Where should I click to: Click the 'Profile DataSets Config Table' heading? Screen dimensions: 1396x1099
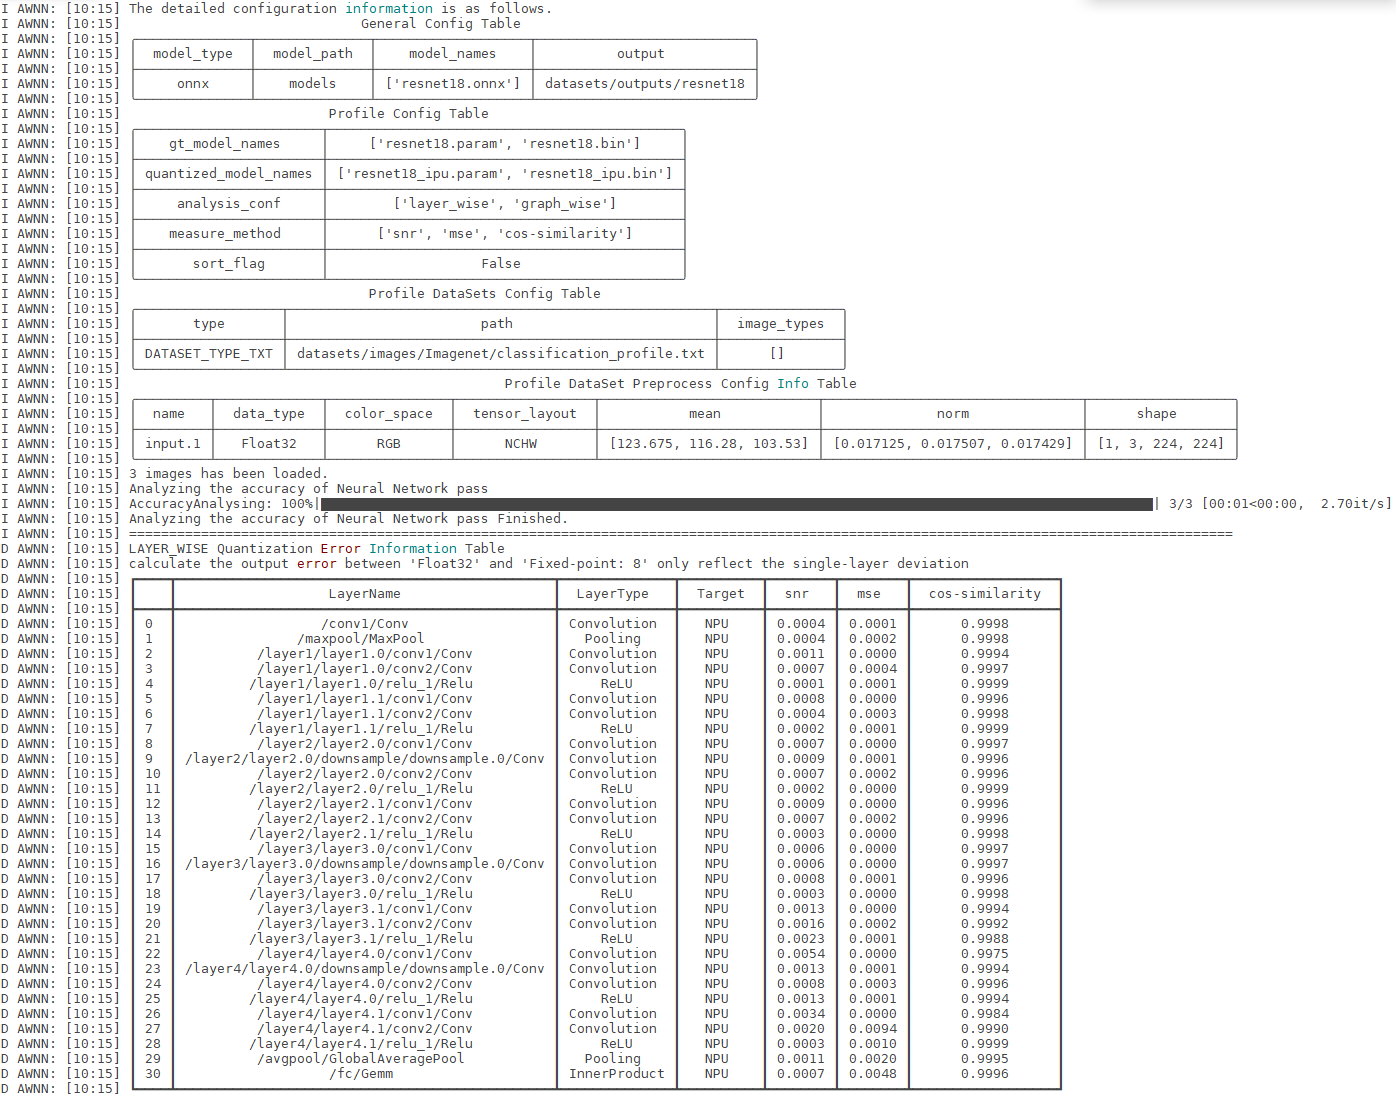coord(485,294)
